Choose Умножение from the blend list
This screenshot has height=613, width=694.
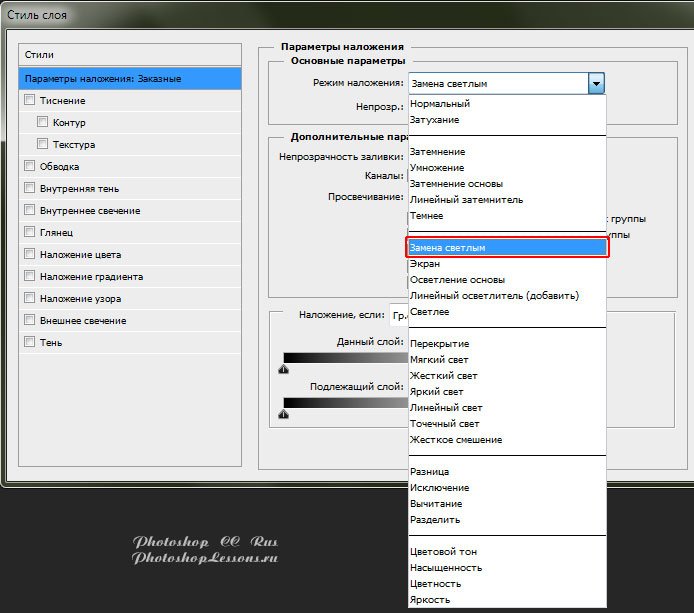[437, 168]
